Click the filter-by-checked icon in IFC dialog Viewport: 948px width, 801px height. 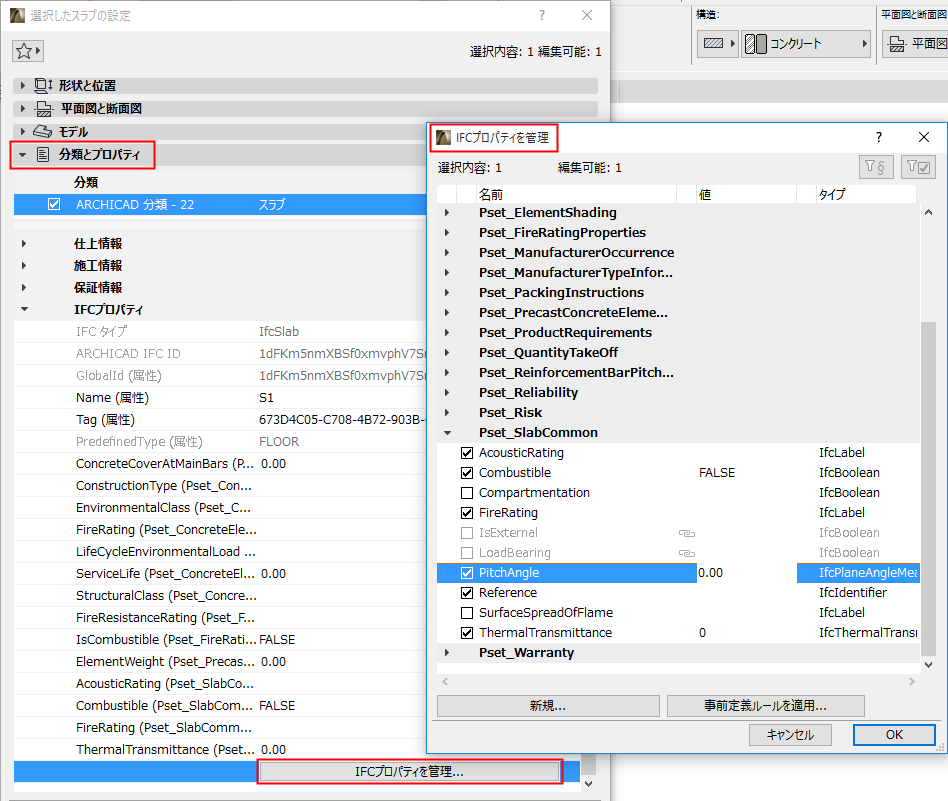coord(917,167)
